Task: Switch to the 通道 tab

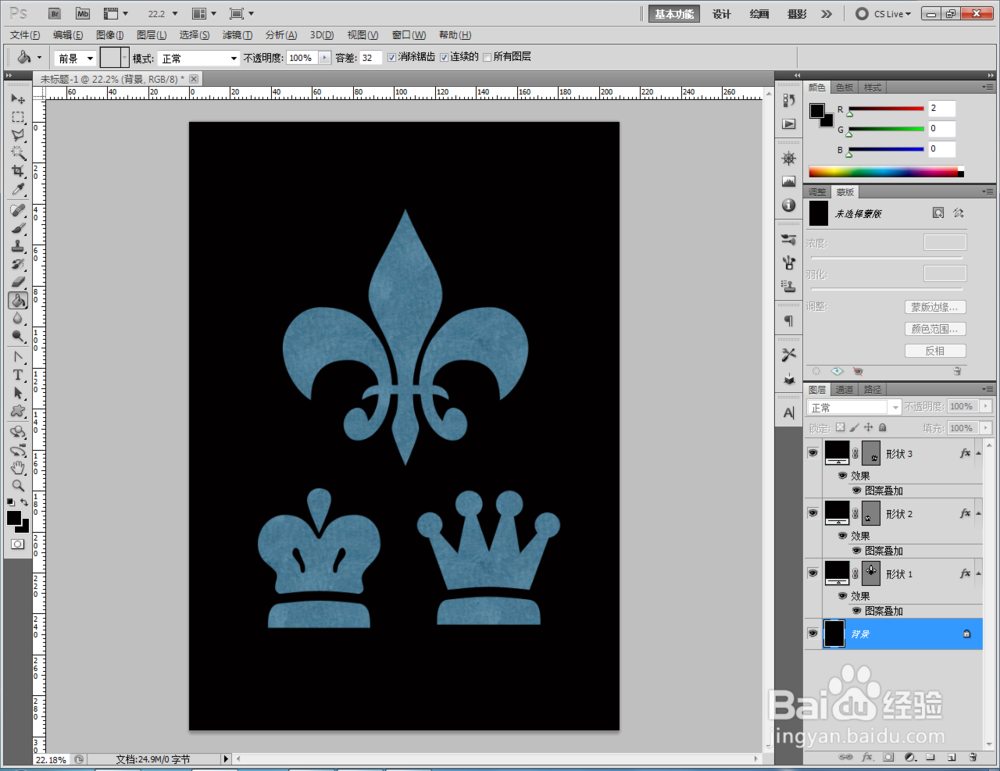Action: pos(844,390)
